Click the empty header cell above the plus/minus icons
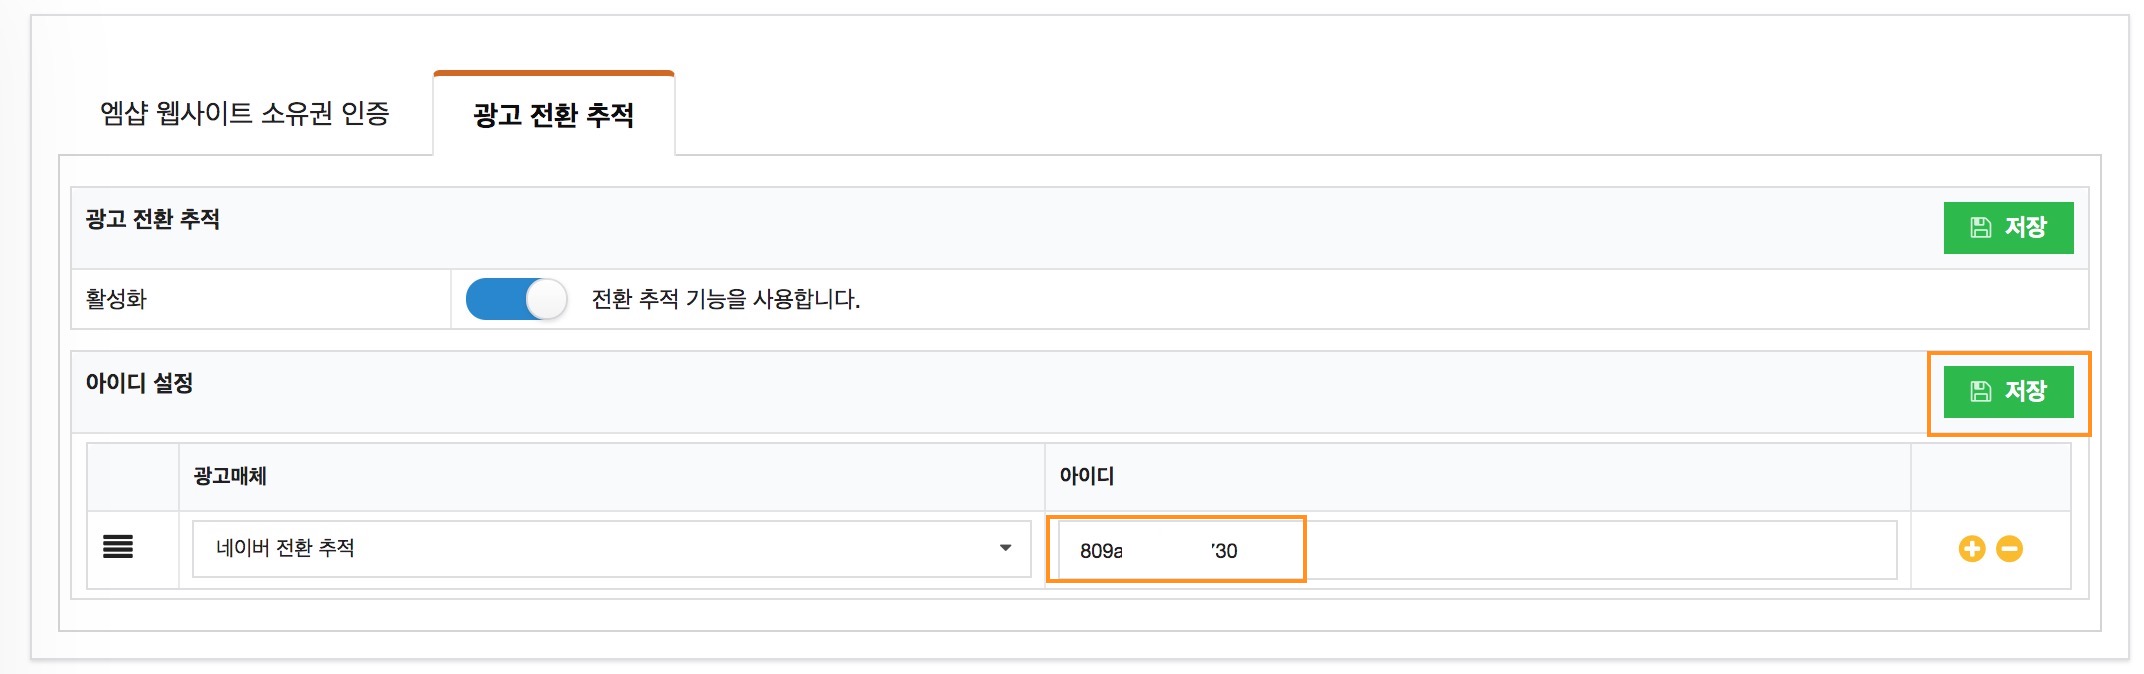This screenshot has width=2144, height=674. 1990,477
